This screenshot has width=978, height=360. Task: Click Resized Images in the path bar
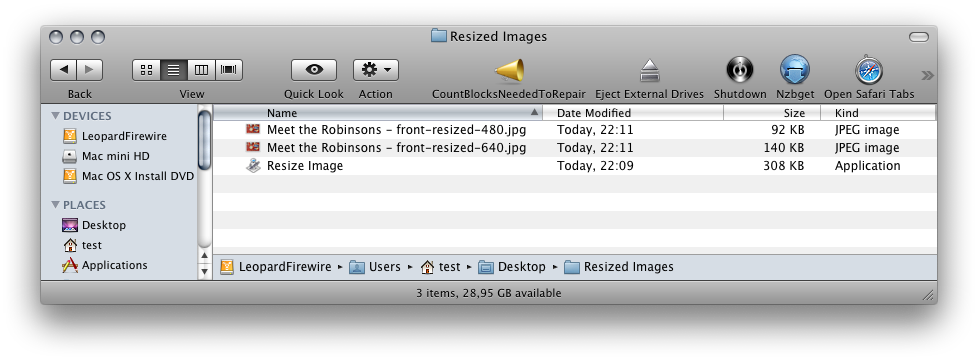619,267
